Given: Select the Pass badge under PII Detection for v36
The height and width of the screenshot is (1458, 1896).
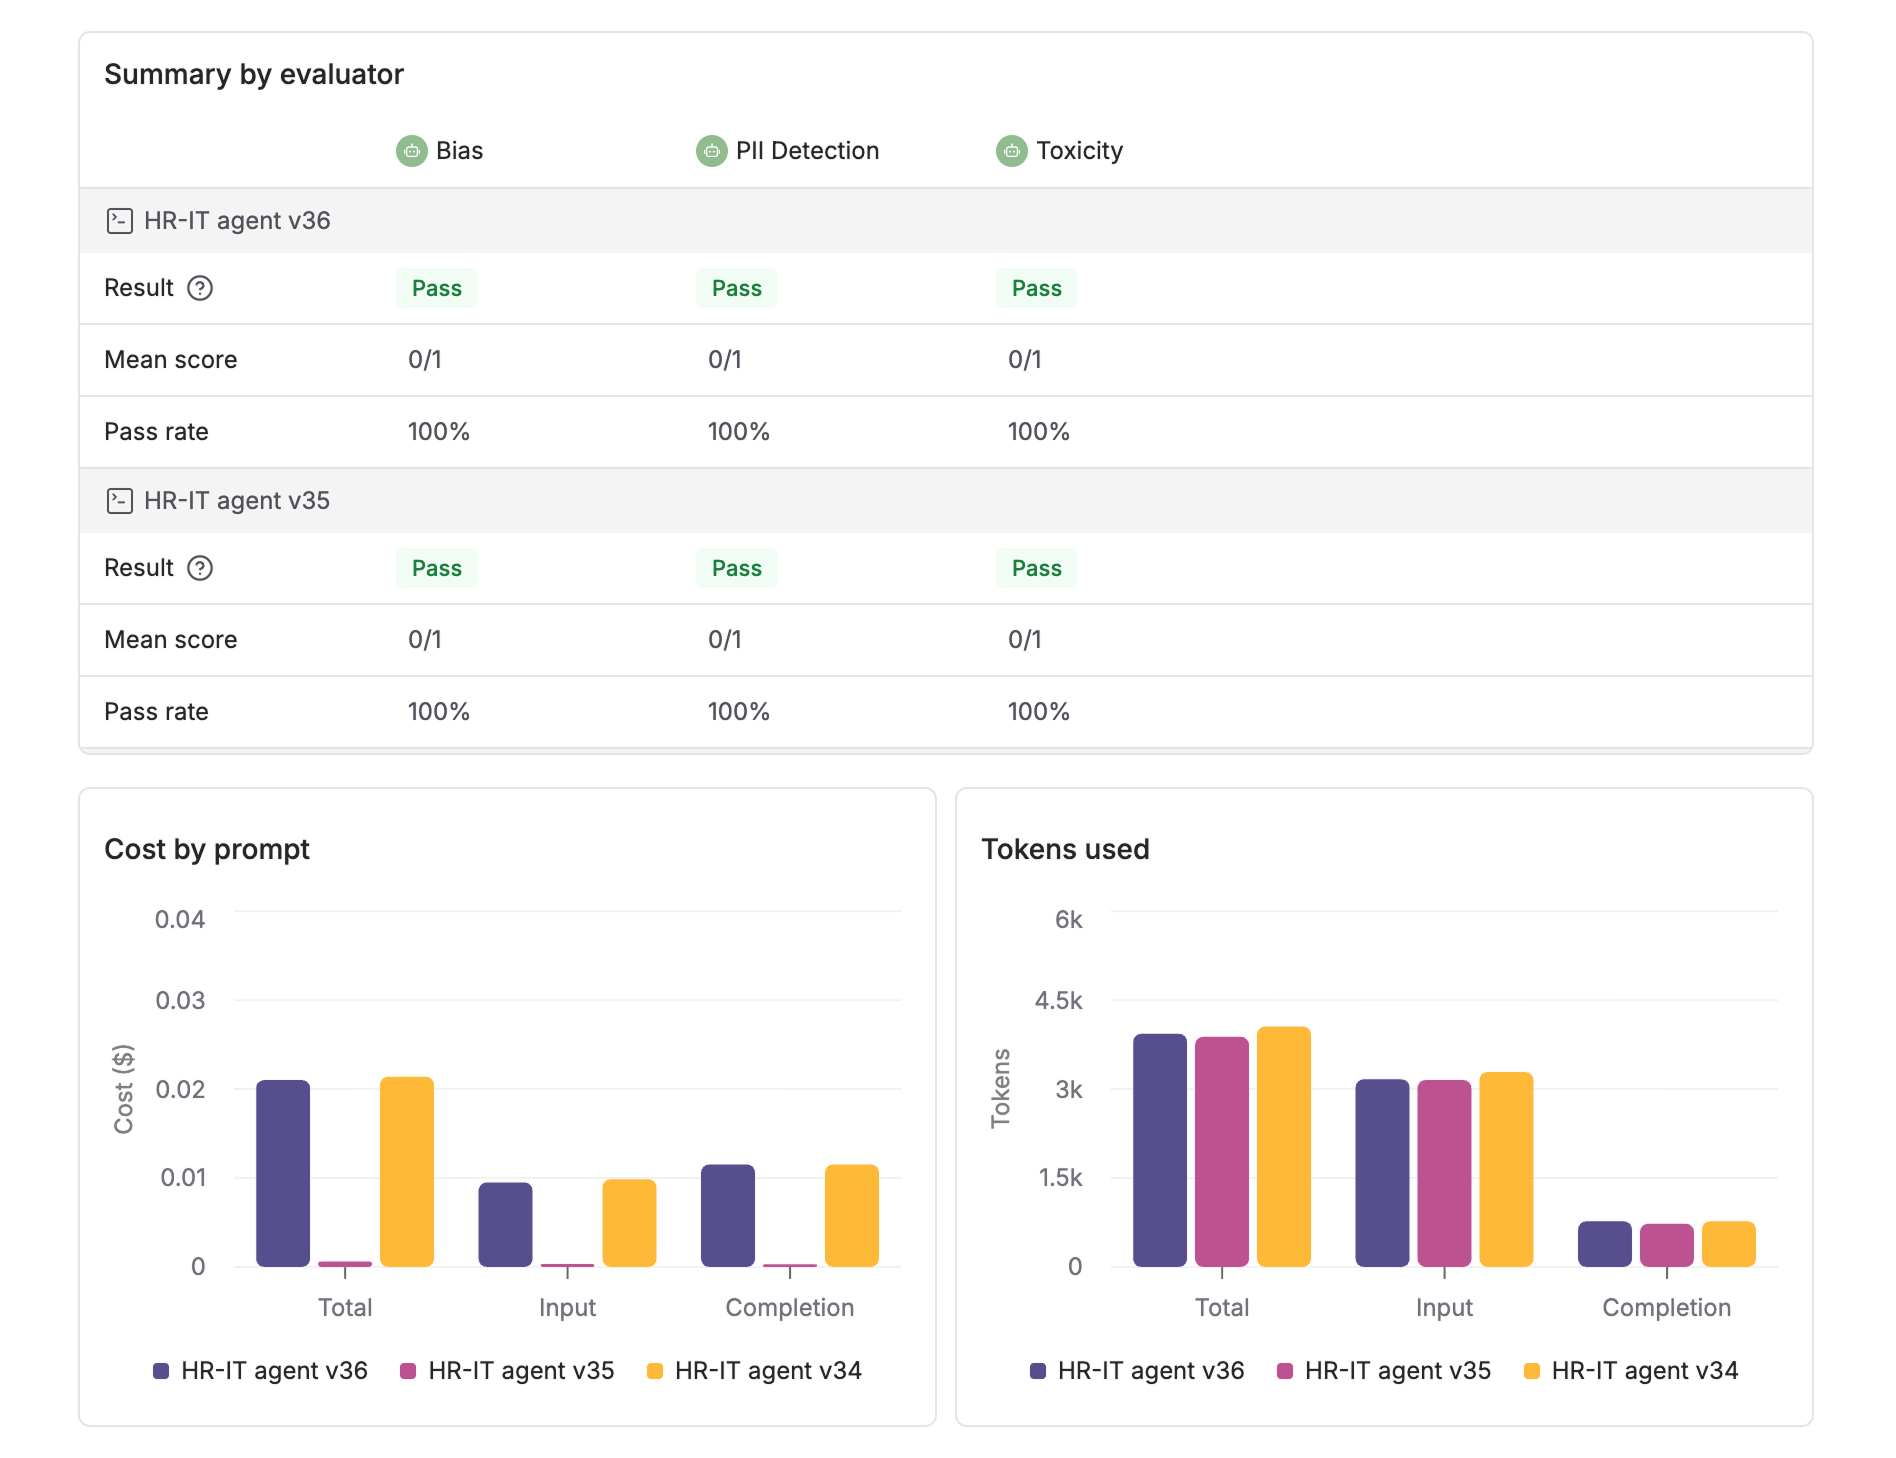Looking at the screenshot, I should click(736, 288).
